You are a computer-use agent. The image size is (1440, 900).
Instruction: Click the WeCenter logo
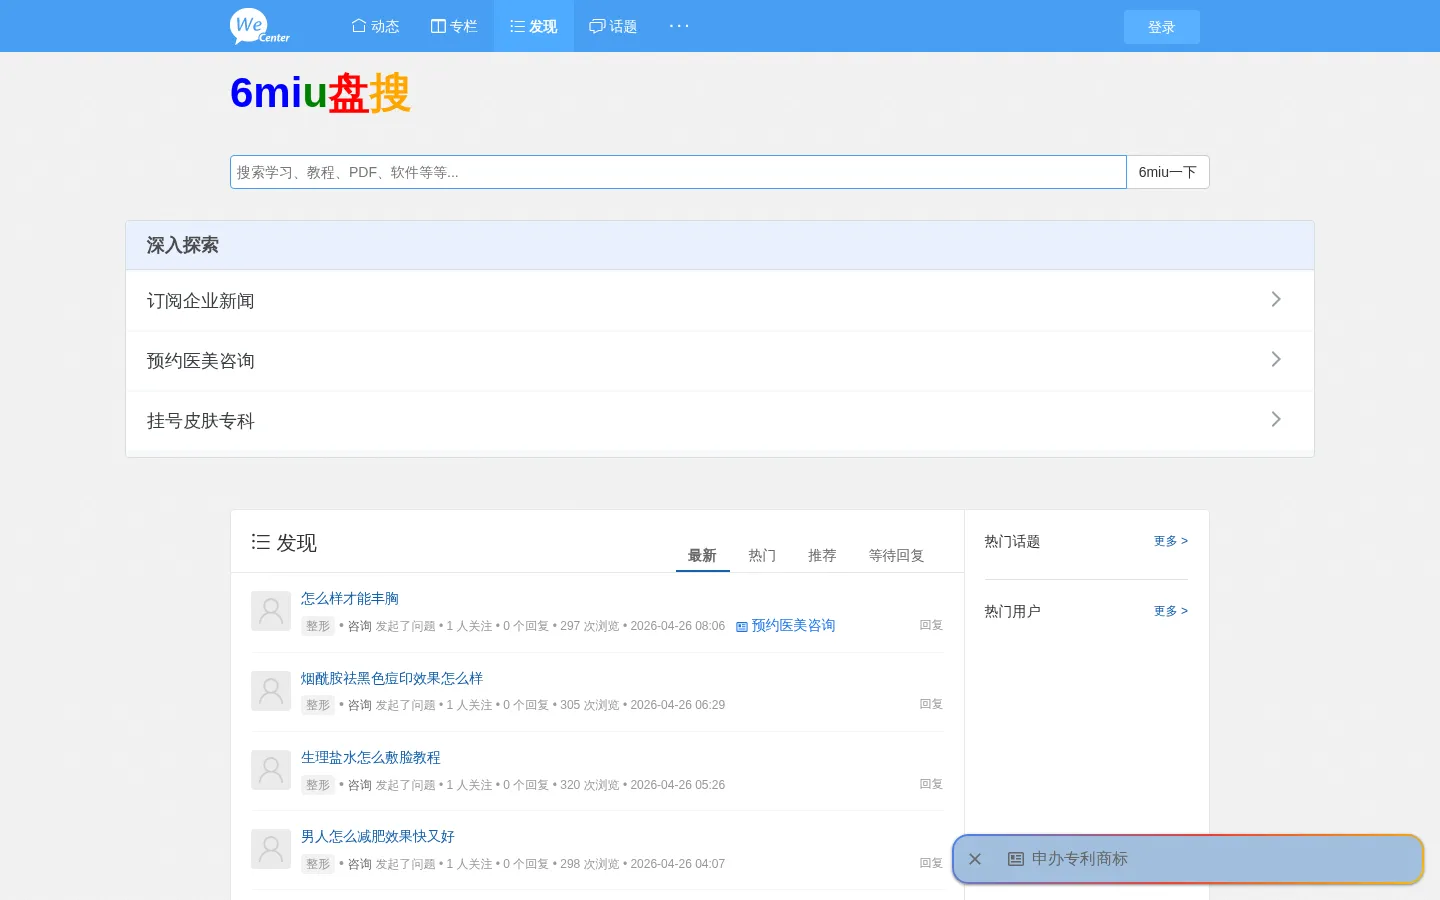click(260, 26)
